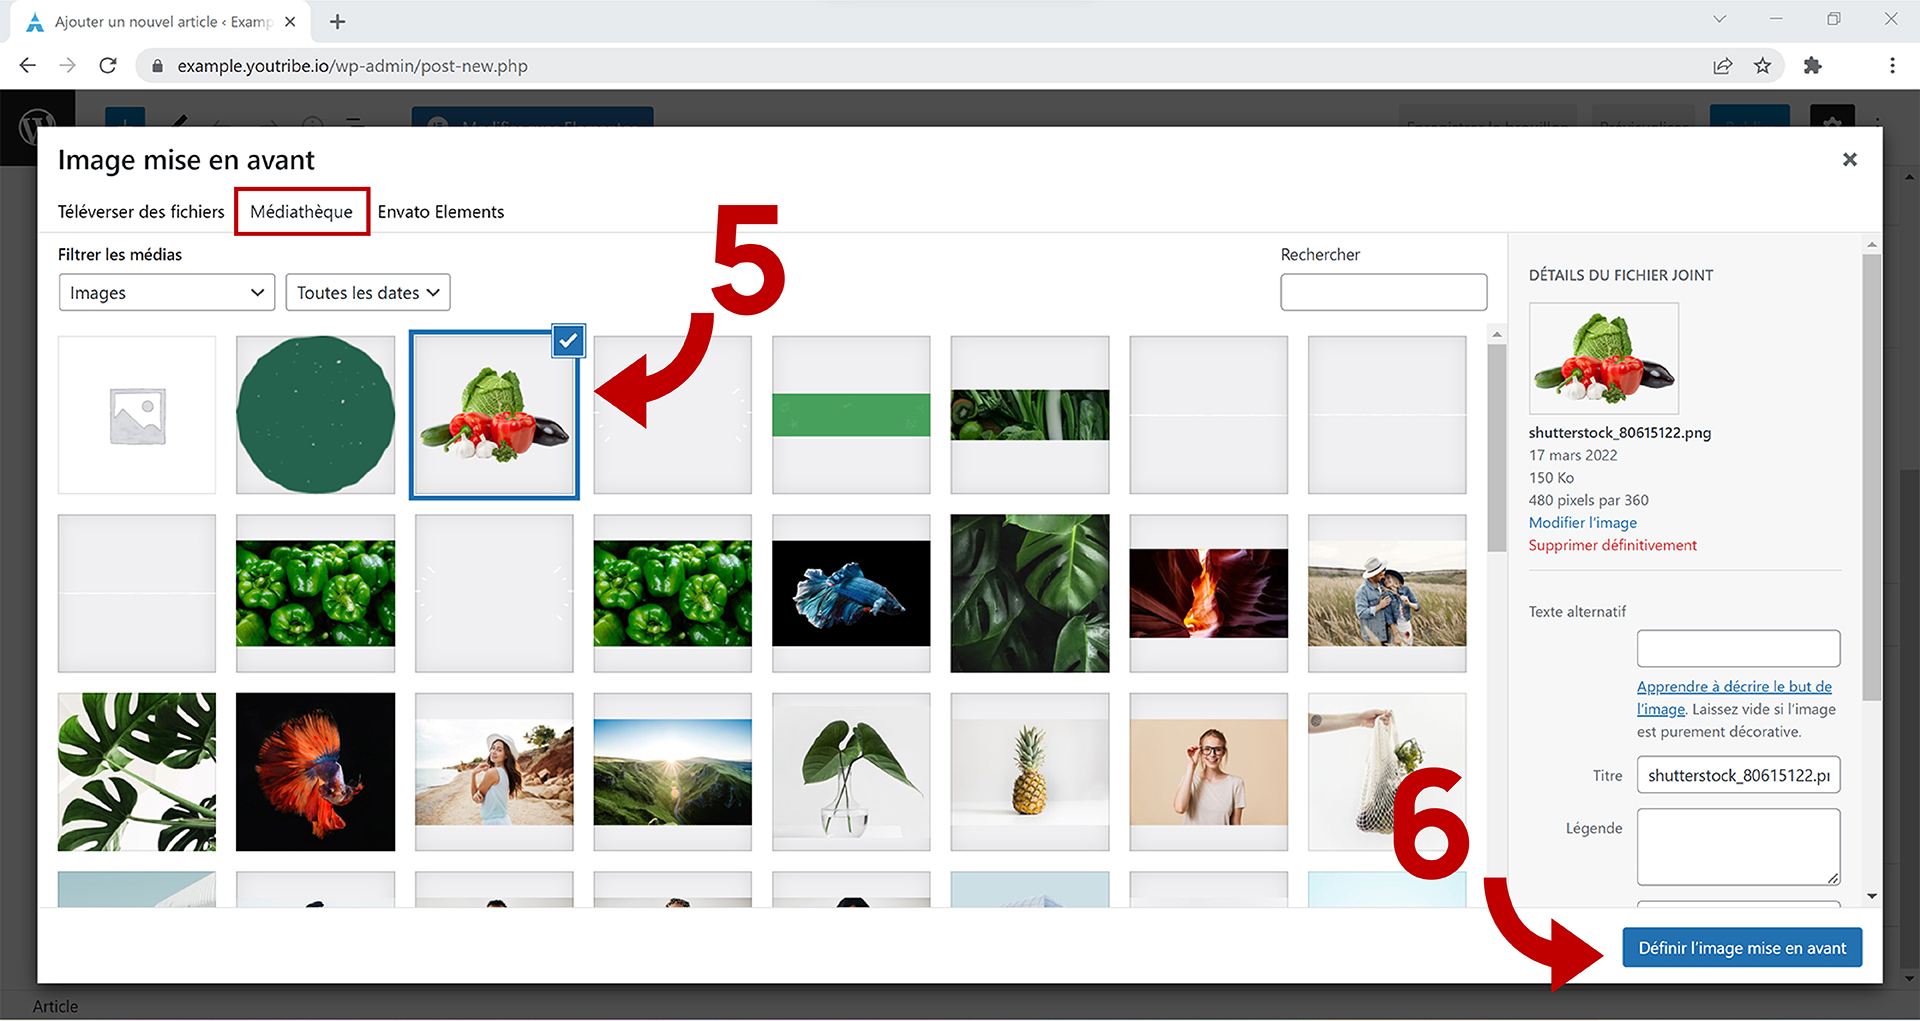Screen dimensions: 1920x1021
Task: Click Définir l'image mise en avant button
Action: click(x=1741, y=948)
